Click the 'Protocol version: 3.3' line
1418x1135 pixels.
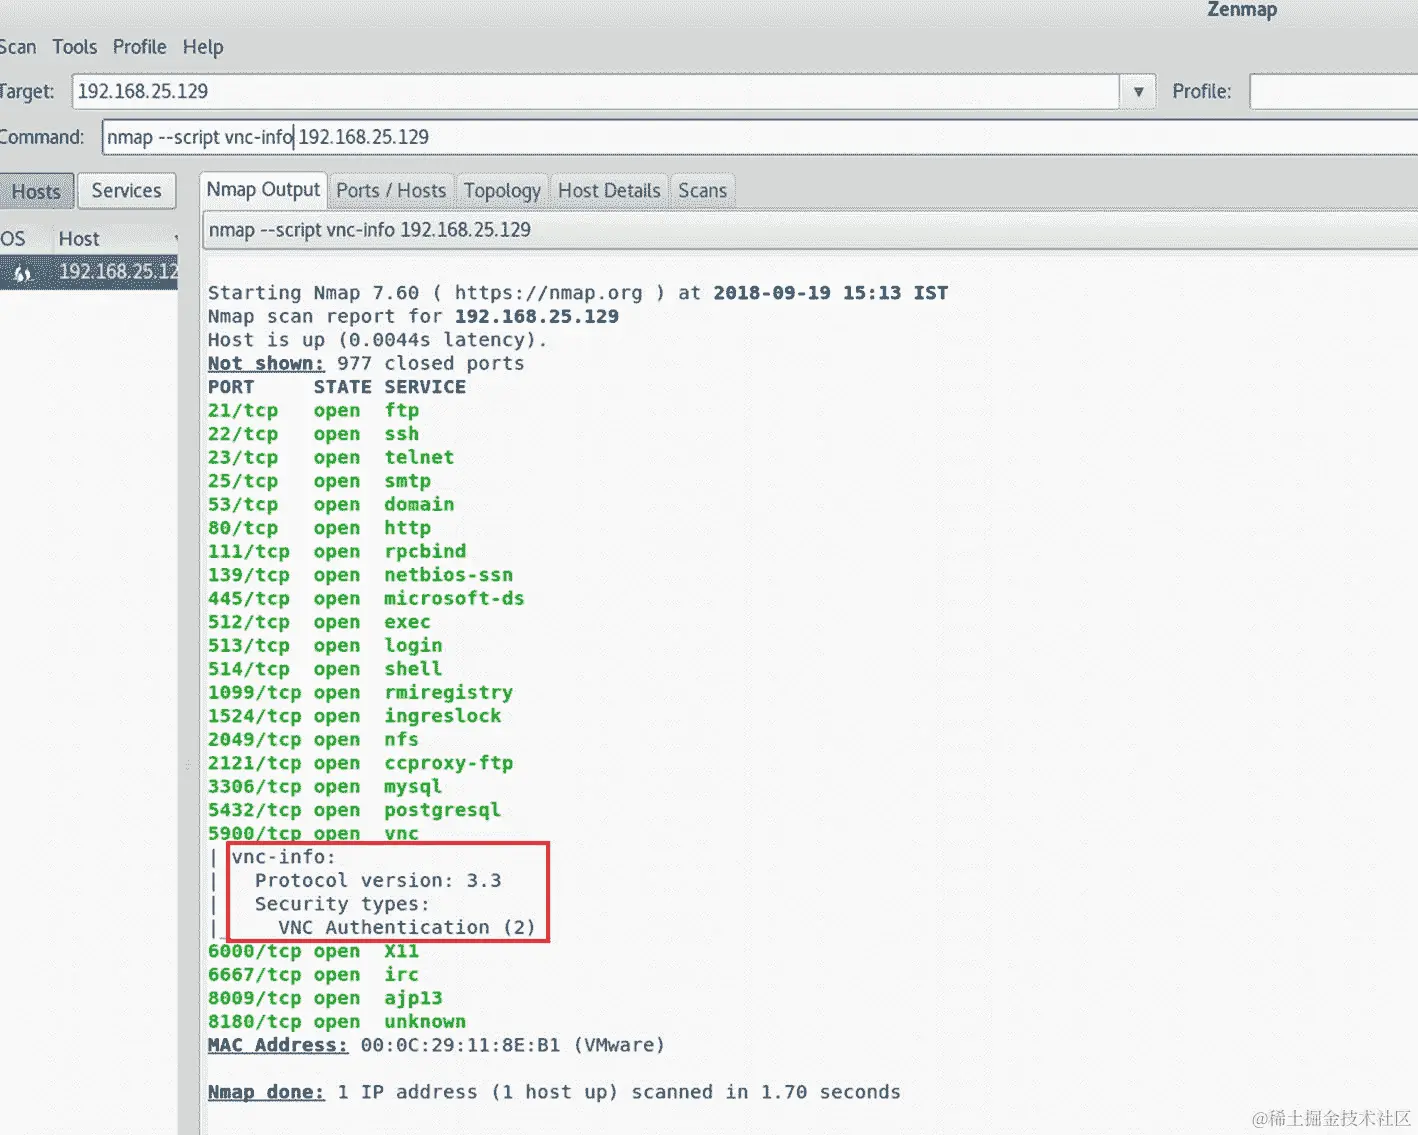pyautogui.click(x=378, y=881)
